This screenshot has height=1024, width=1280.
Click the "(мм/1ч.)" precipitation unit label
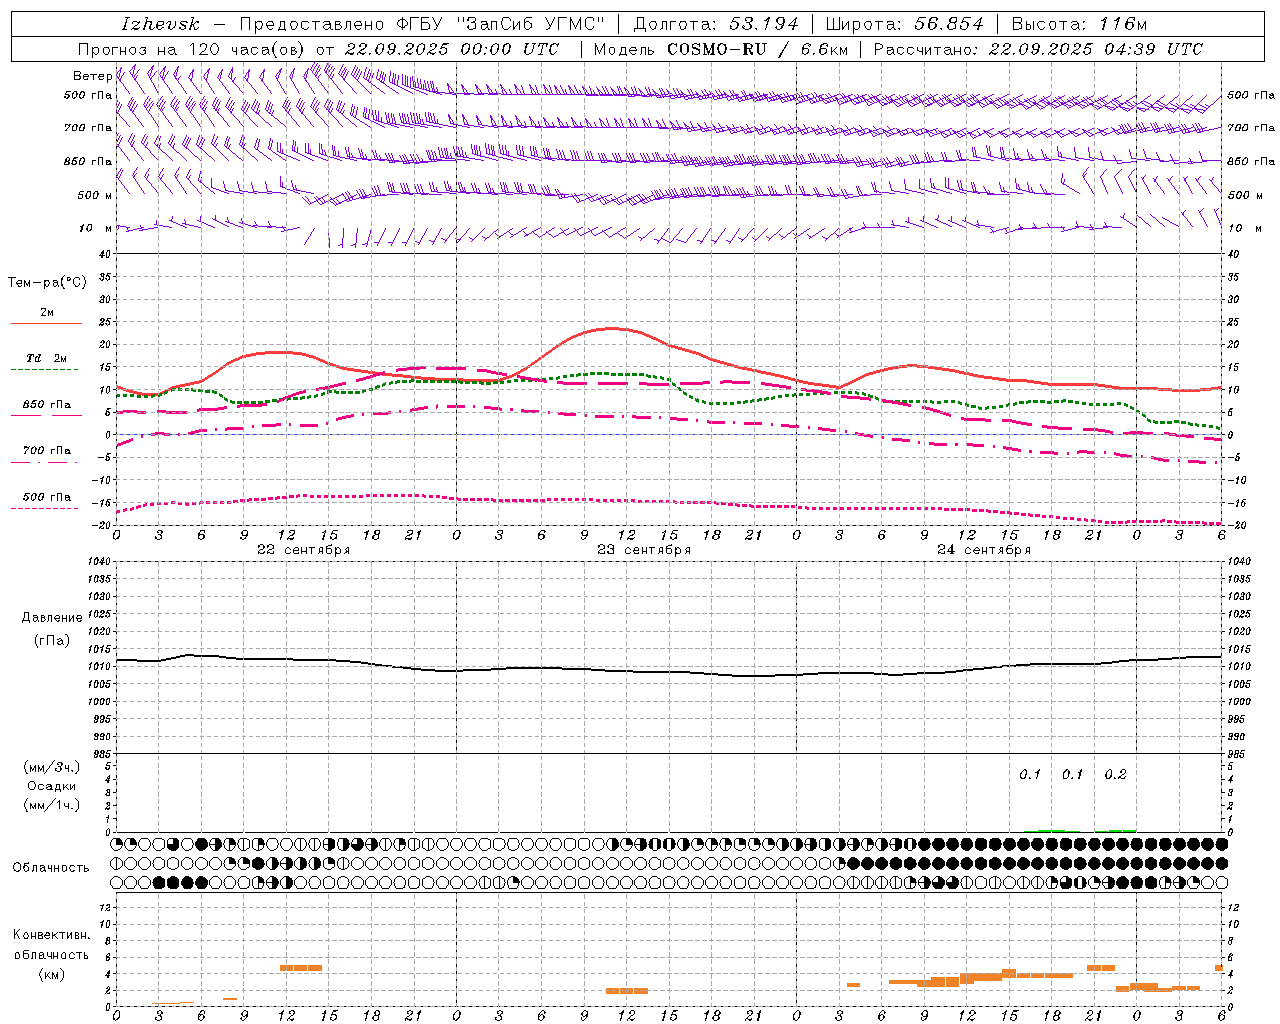[x=52, y=805]
